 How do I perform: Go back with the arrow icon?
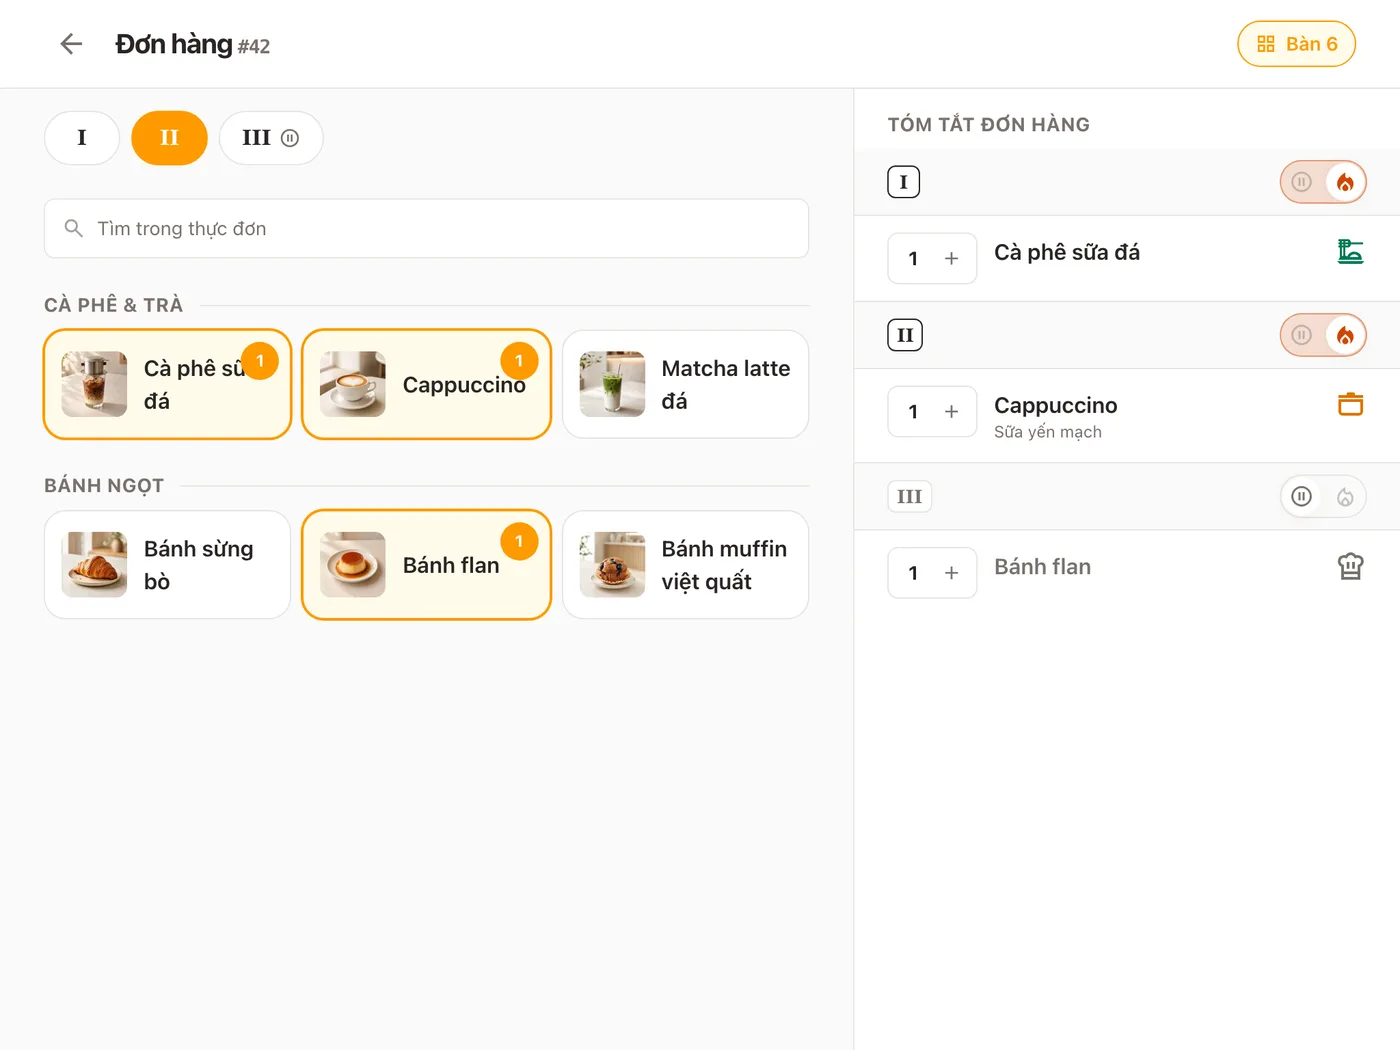coord(71,44)
